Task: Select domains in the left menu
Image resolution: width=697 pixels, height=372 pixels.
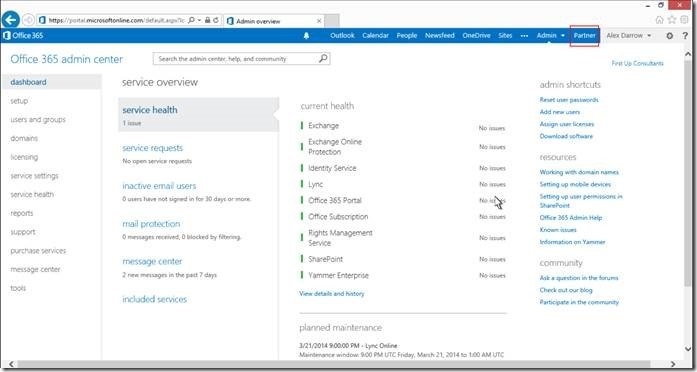Action: pos(24,138)
